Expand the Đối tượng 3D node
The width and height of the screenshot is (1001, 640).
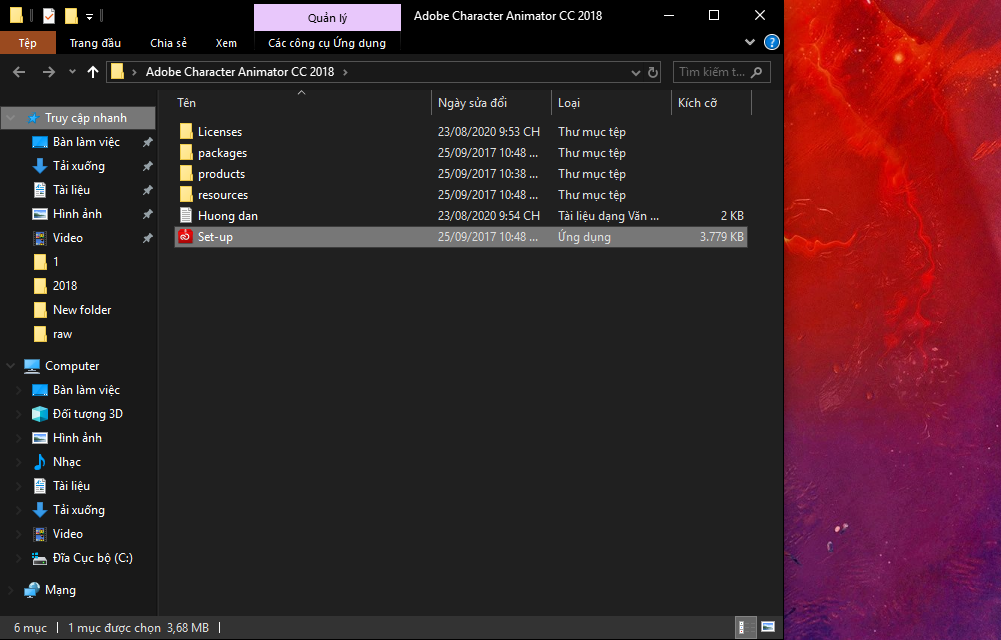tap(19, 414)
